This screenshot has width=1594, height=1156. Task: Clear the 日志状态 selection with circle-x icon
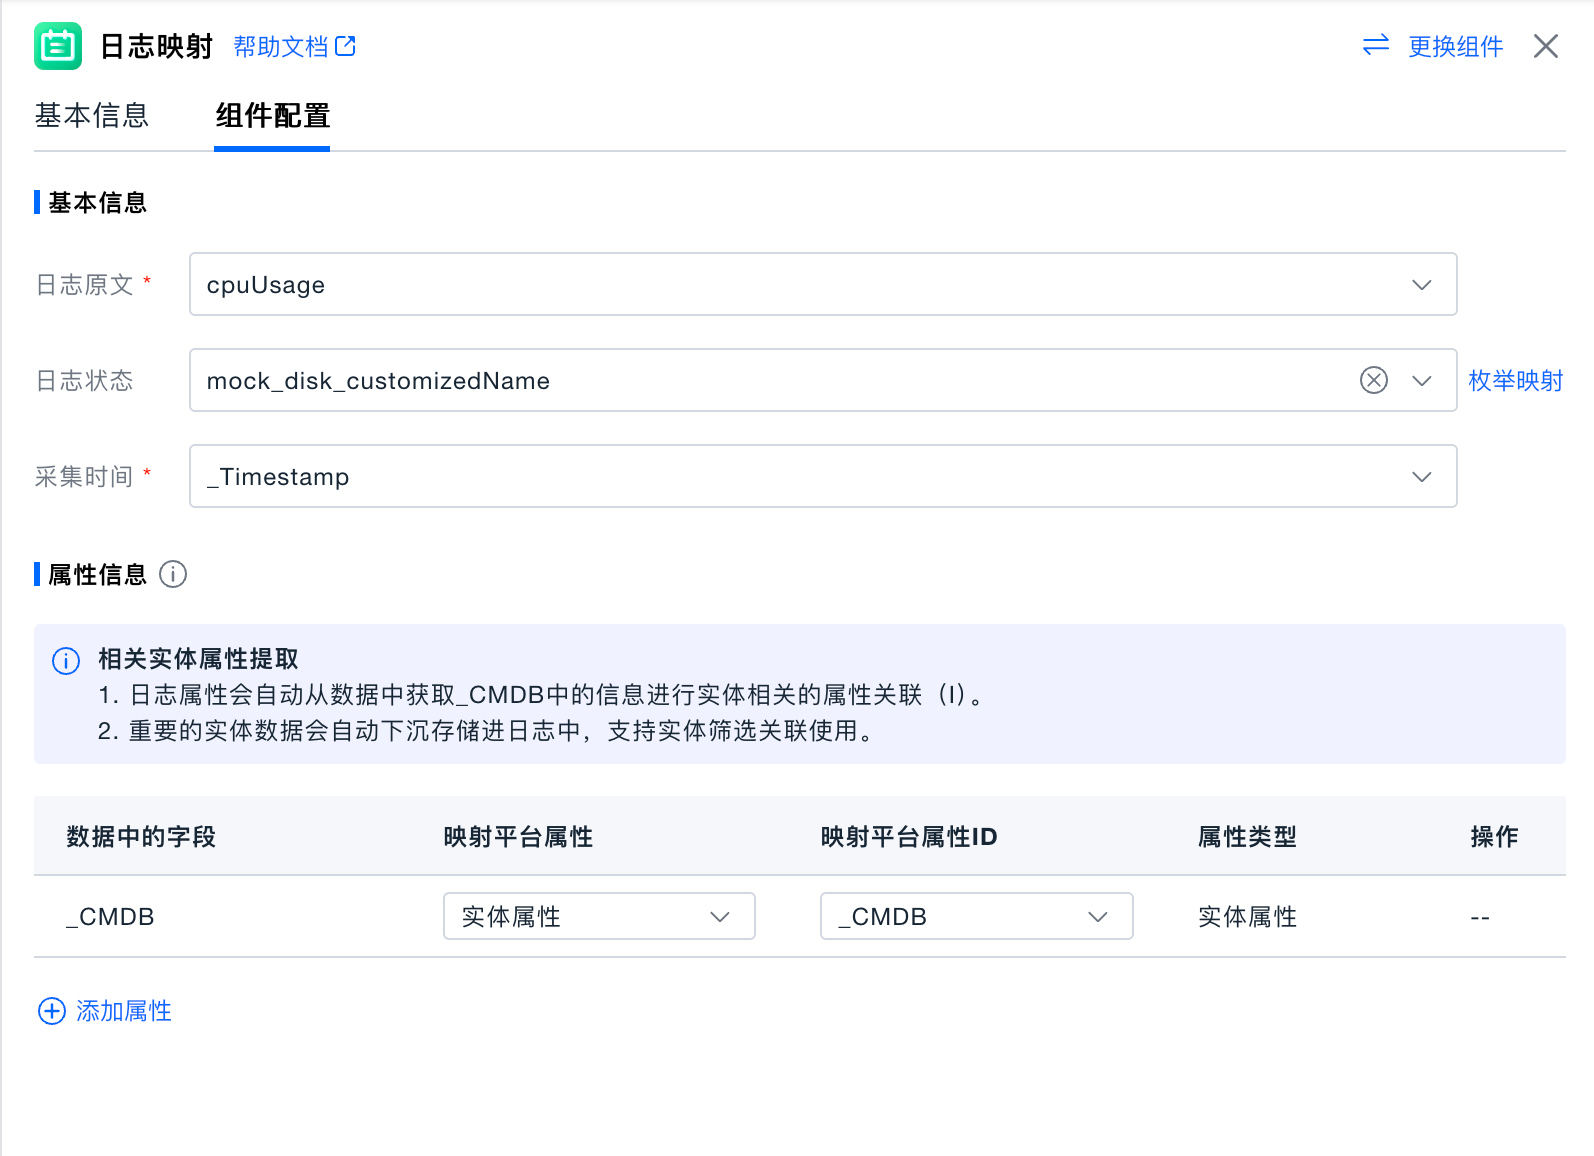tap(1374, 380)
